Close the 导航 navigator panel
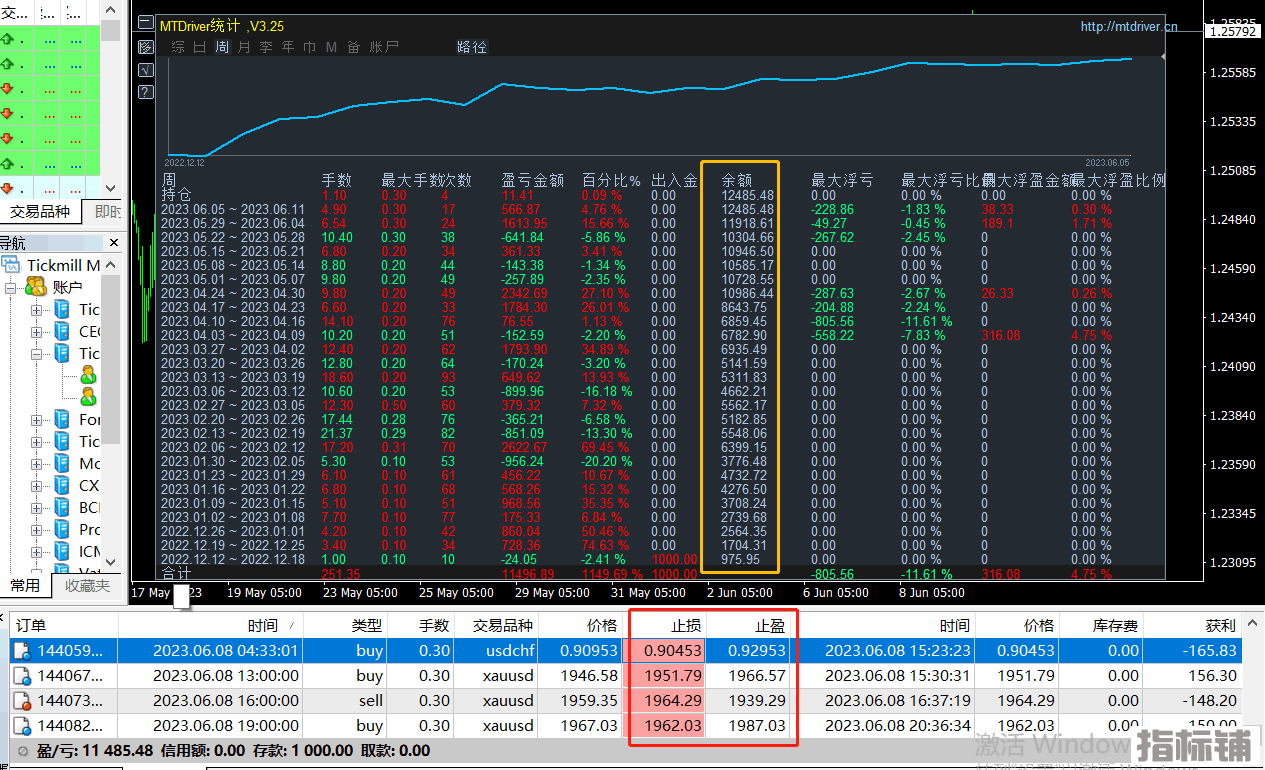1265x770 pixels. (113, 242)
